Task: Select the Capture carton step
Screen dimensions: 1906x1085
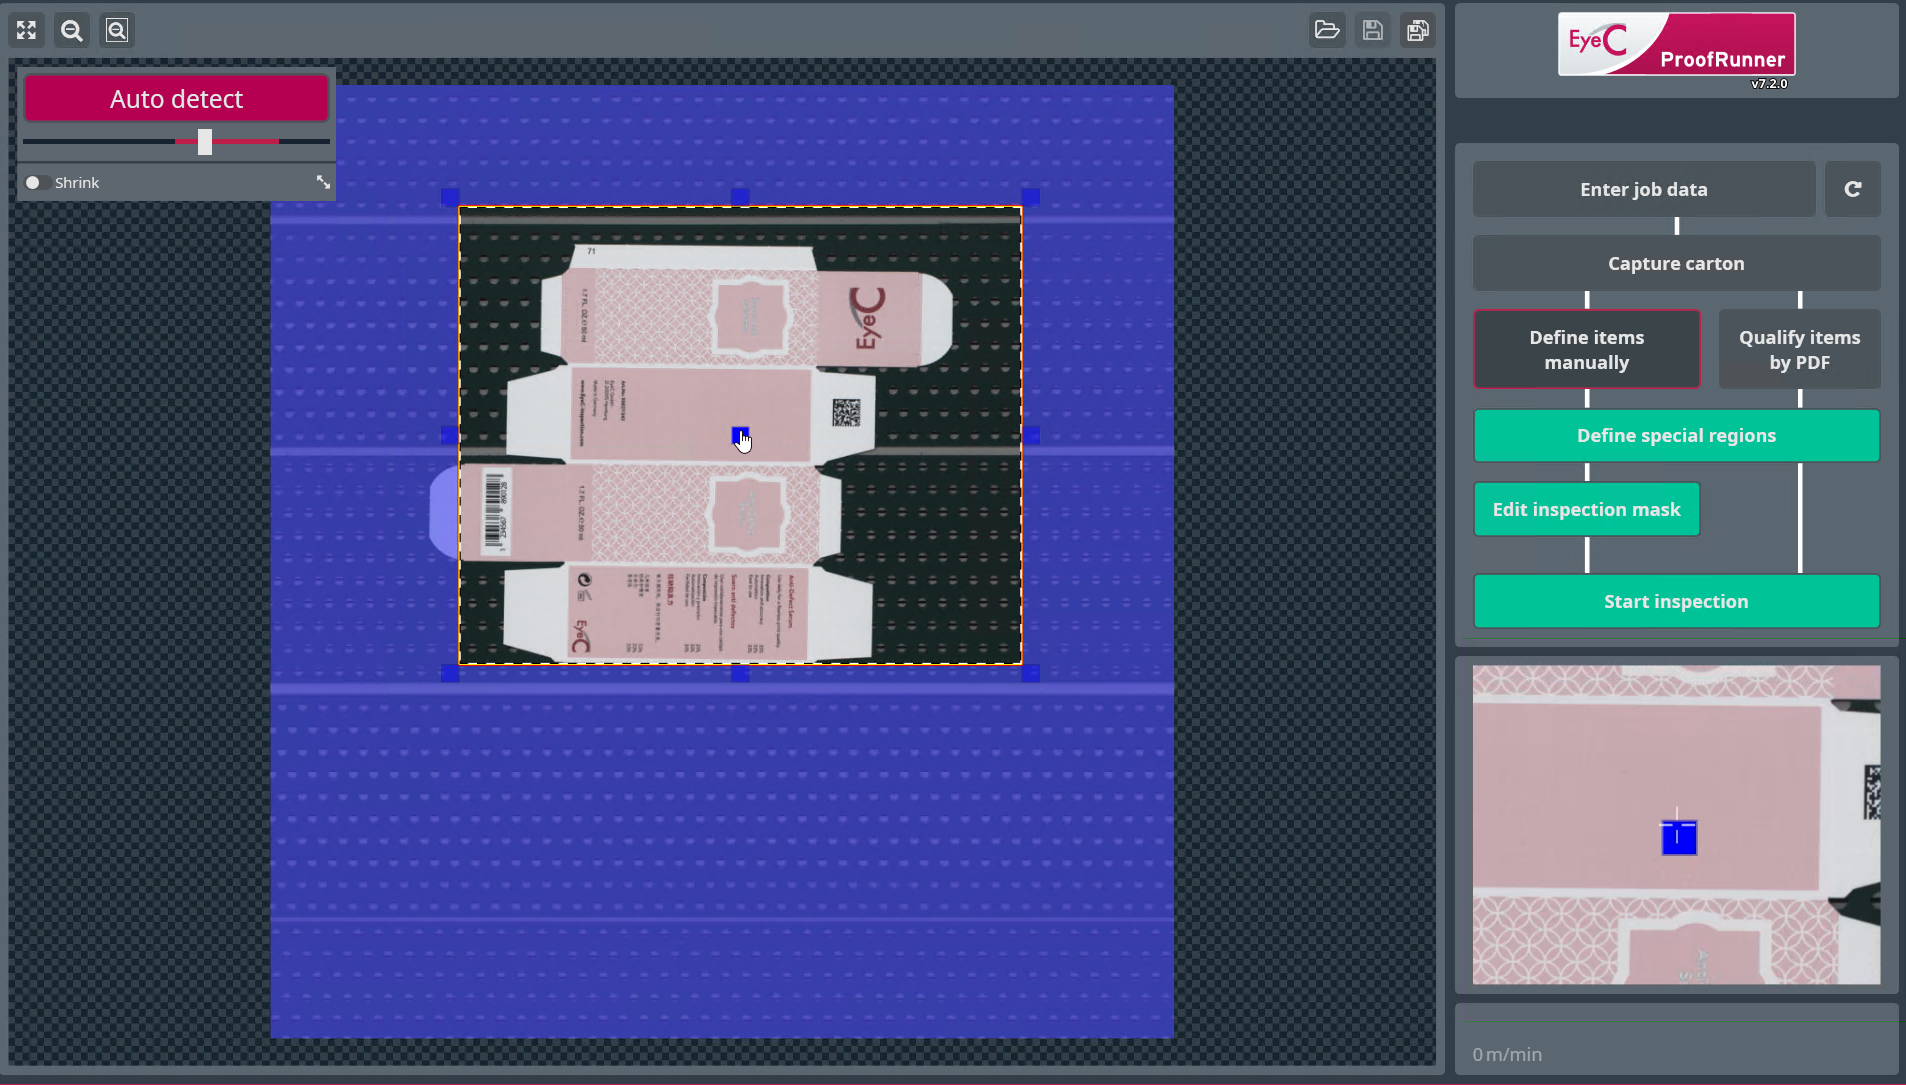Action: tap(1676, 263)
